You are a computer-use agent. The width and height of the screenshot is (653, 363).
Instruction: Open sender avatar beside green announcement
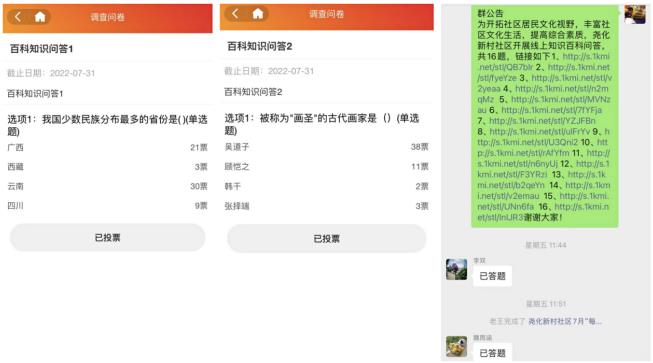click(635, 14)
